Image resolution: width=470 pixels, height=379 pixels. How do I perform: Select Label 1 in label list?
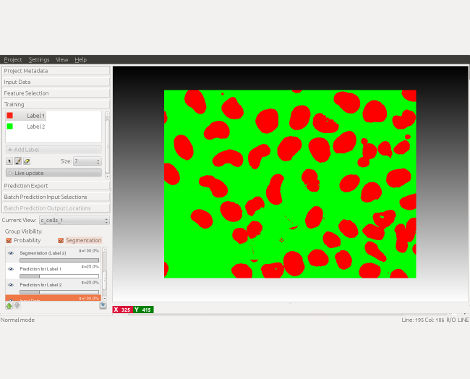click(35, 116)
